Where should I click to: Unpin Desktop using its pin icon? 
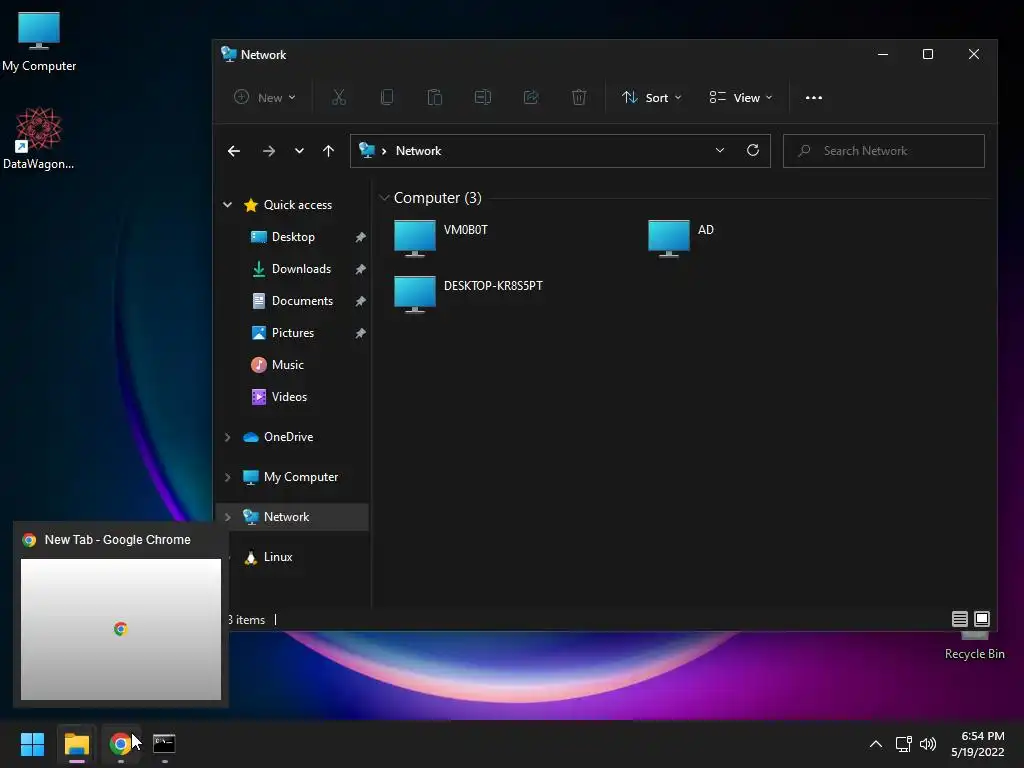(x=360, y=237)
